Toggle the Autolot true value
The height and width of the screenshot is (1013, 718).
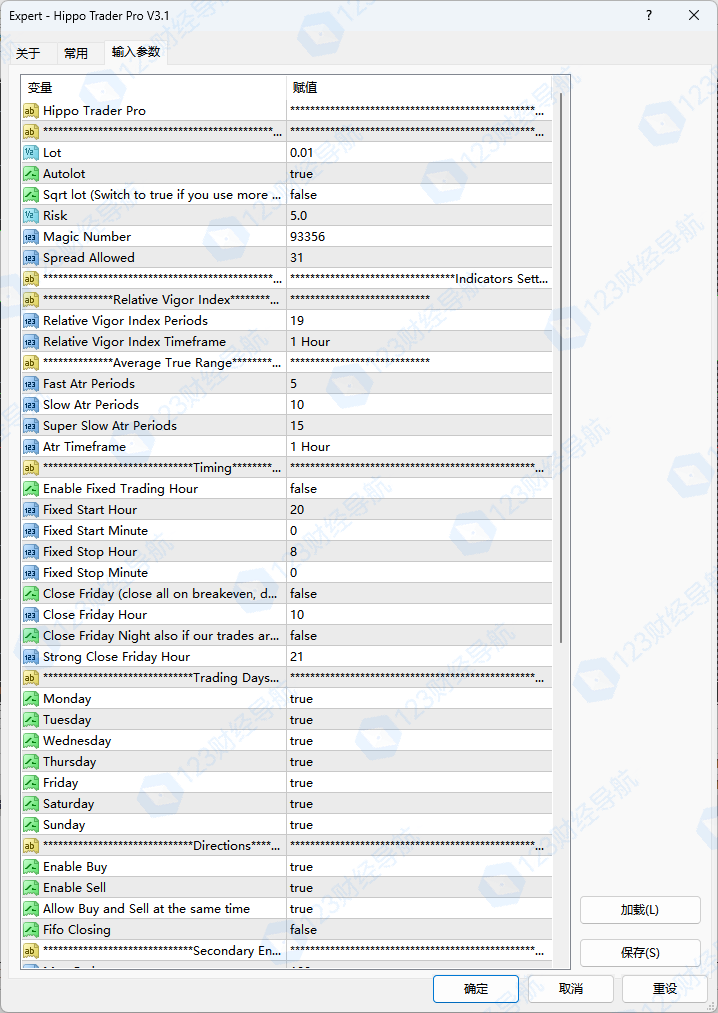[419, 174]
